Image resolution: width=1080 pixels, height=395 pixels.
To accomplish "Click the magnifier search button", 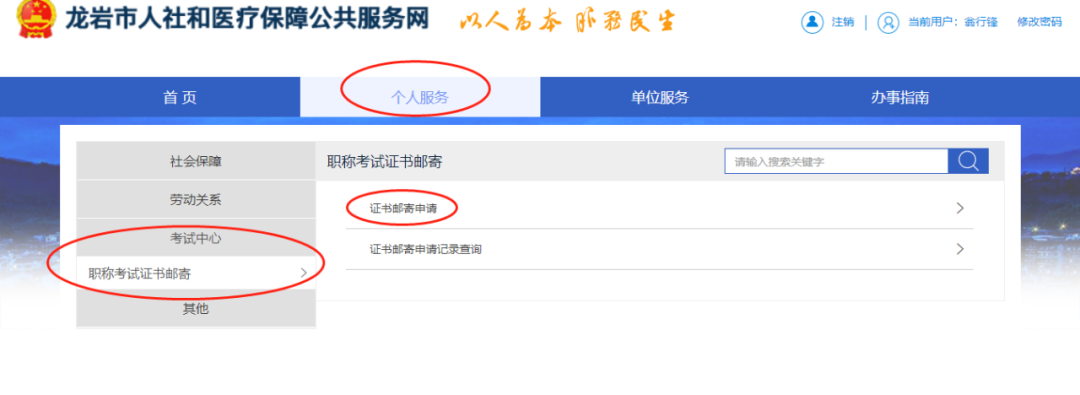I will tap(968, 161).
